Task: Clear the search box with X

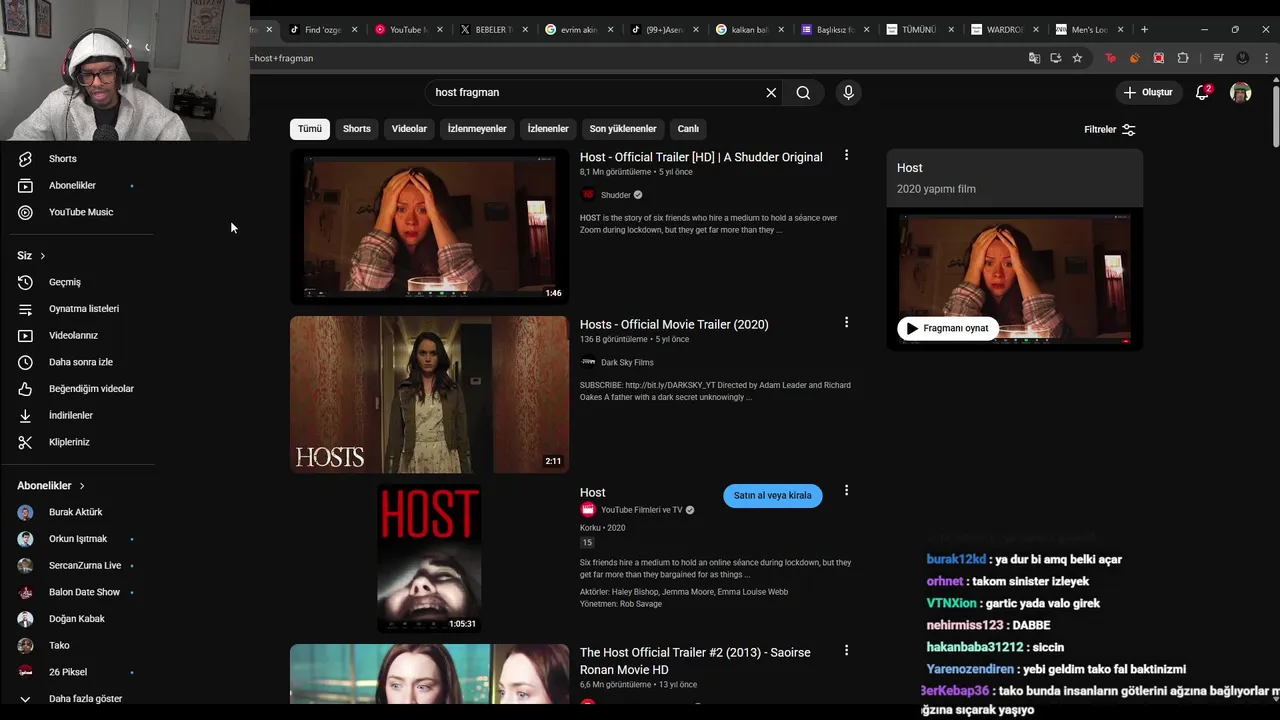Action: coord(771,92)
